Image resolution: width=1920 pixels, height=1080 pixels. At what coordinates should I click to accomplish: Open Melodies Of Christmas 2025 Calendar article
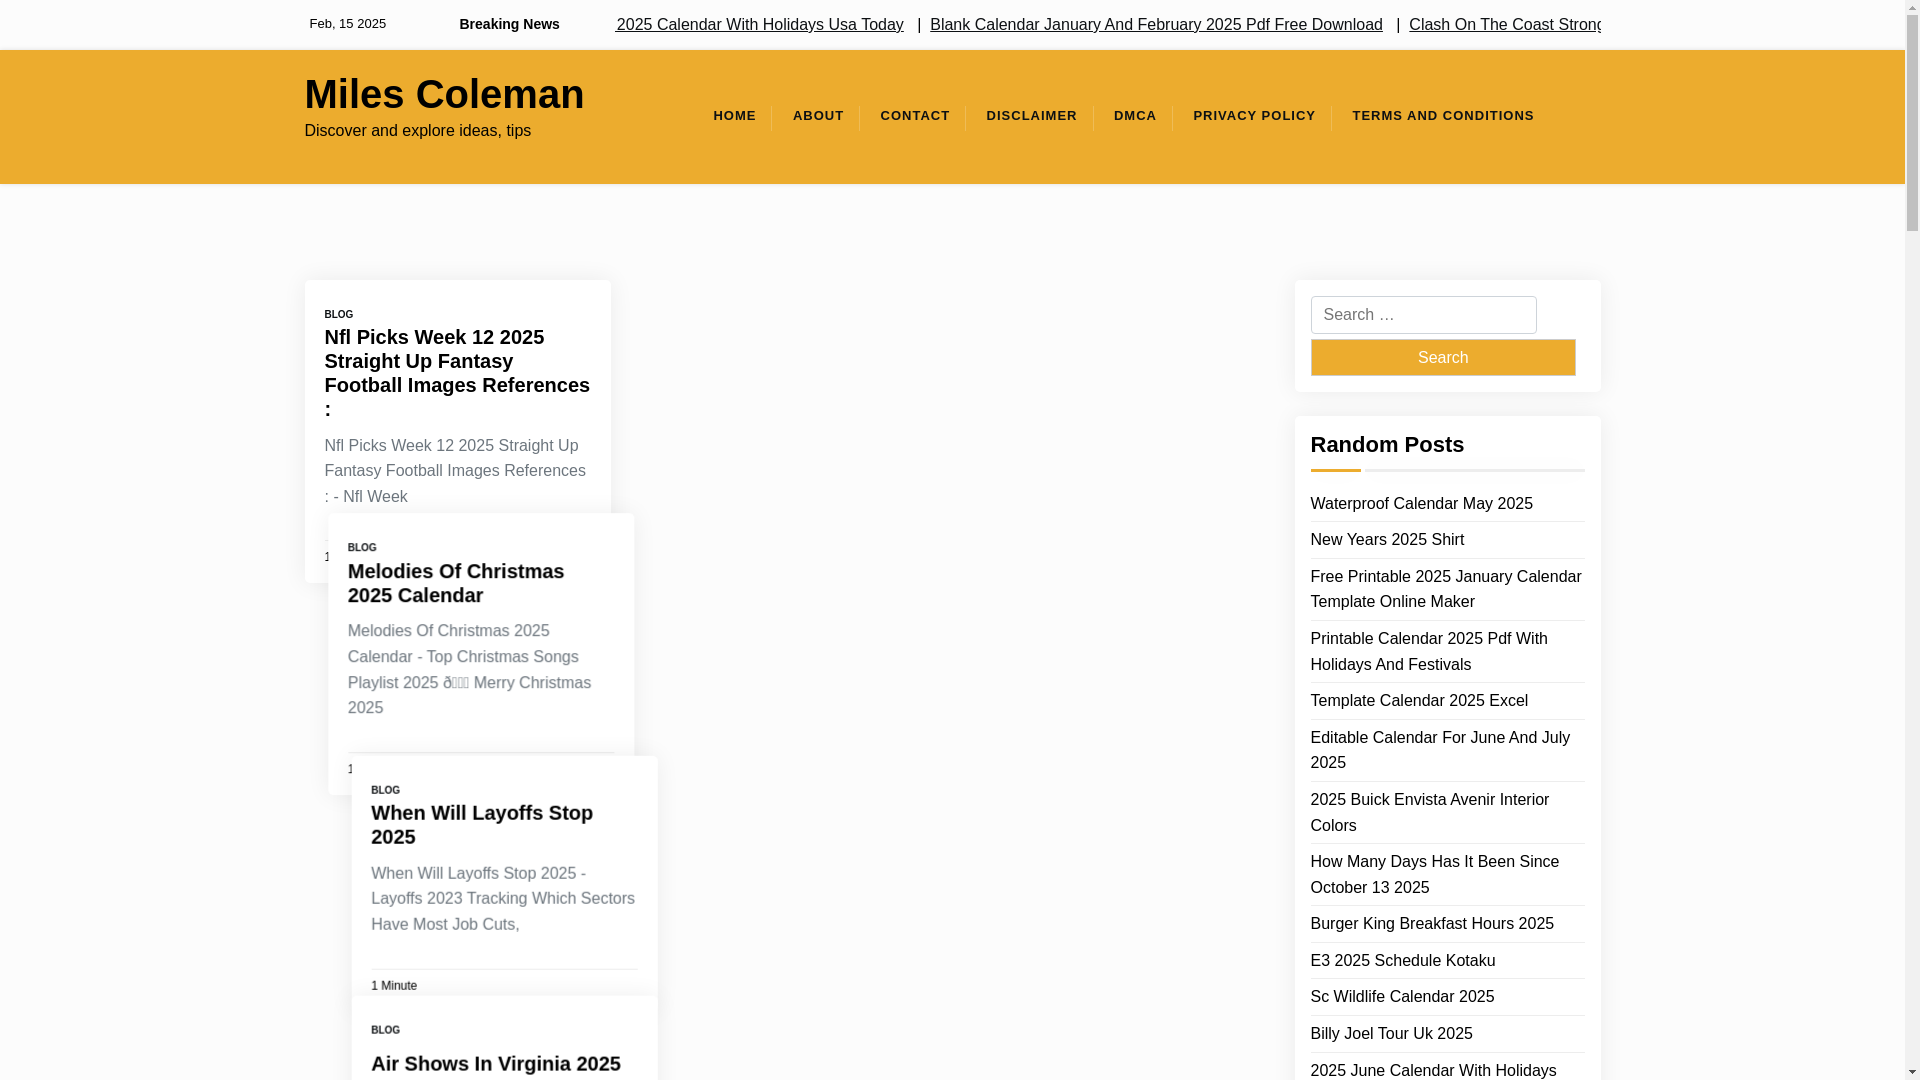455,583
